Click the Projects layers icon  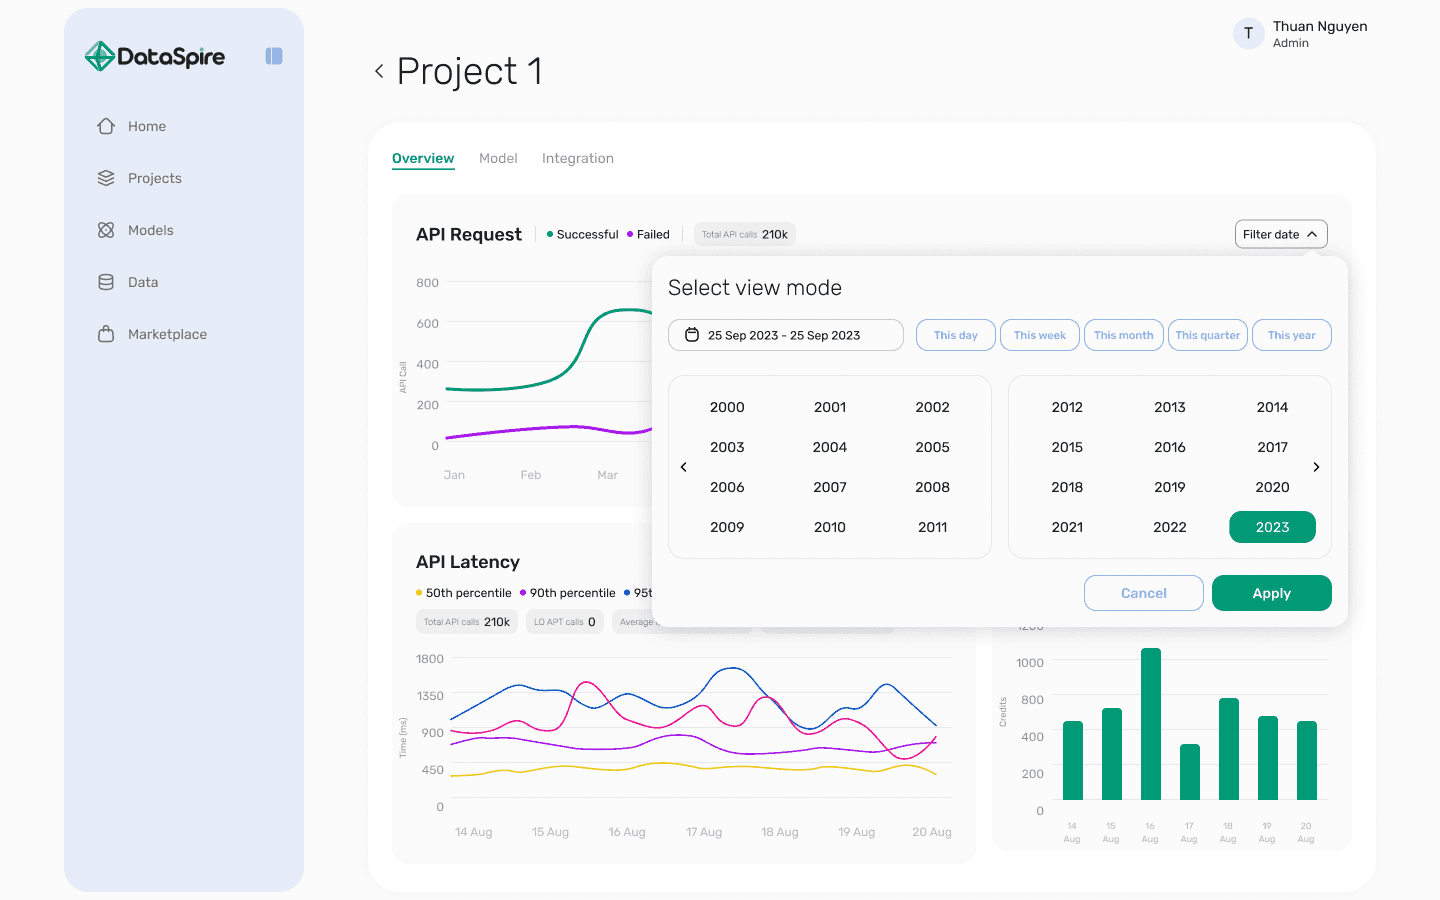point(106,178)
